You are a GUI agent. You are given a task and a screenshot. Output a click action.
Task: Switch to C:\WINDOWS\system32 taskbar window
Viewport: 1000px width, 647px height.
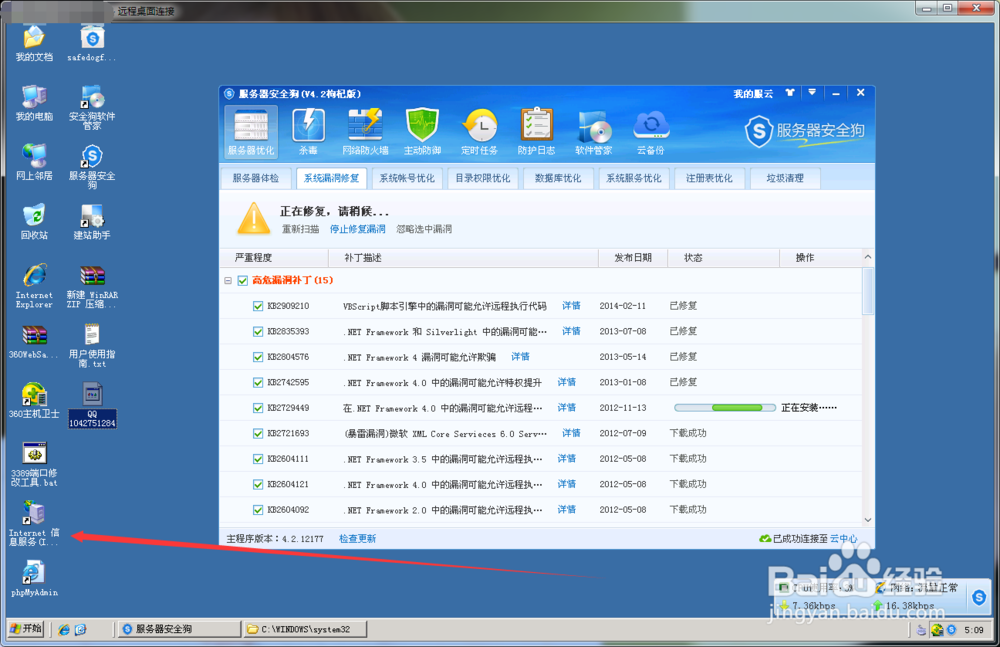point(305,629)
